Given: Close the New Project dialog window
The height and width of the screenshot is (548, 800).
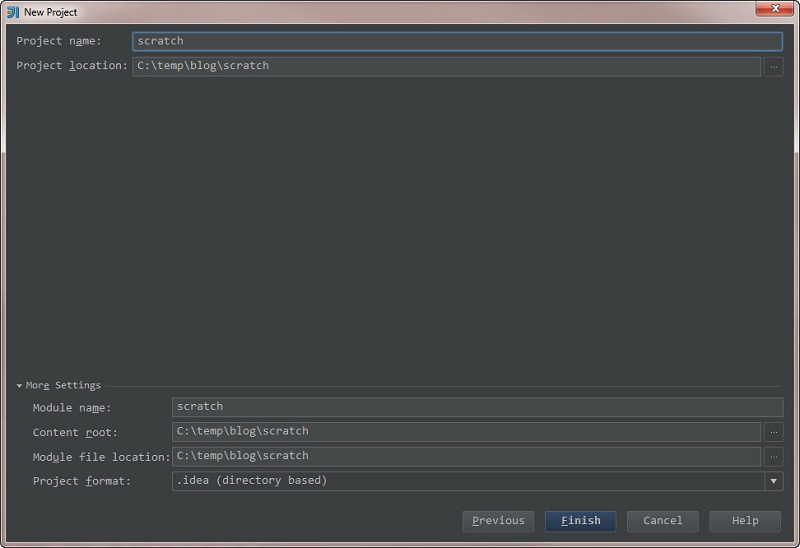Looking at the screenshot, I should [x=774, y=8].
